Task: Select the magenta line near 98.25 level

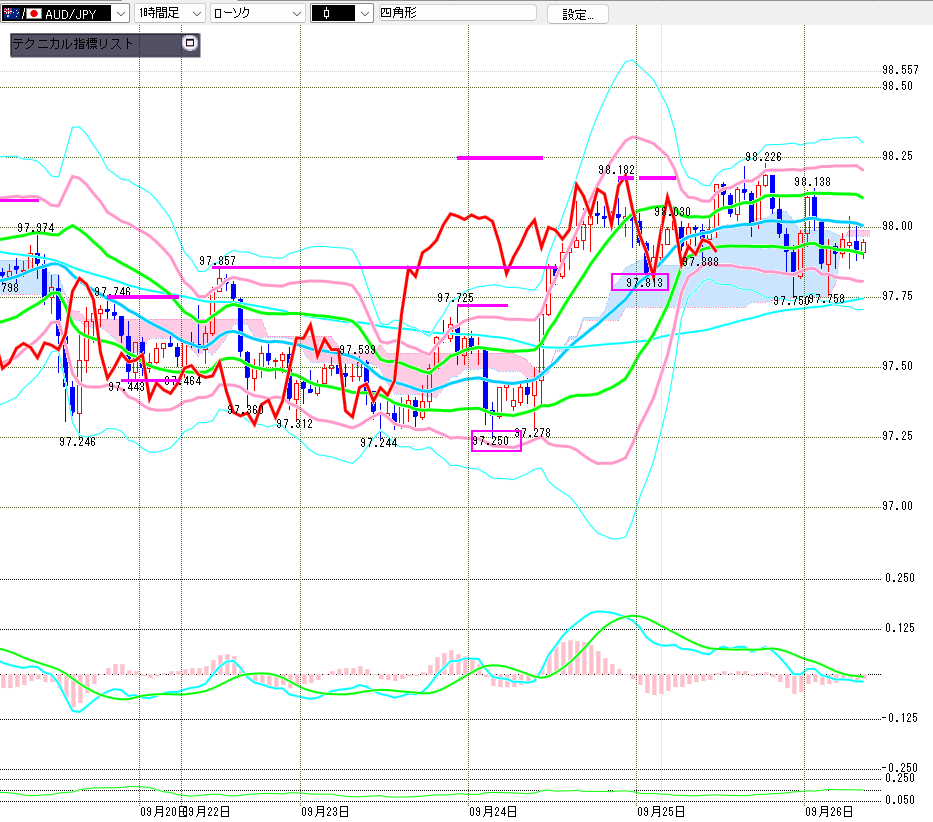Action: pyautogui.click(x=499, y=157)
